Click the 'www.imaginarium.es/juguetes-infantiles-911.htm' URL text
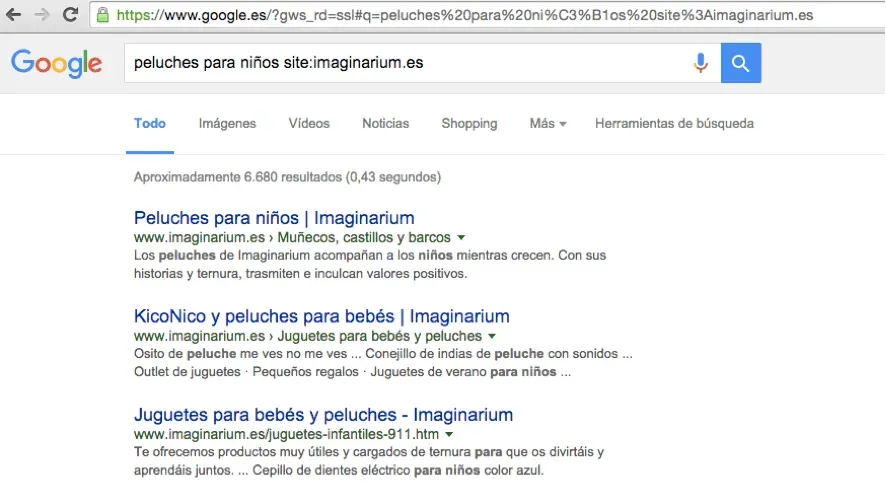The height and width of the screenshot is (482, 886). [x=286, y=434]
